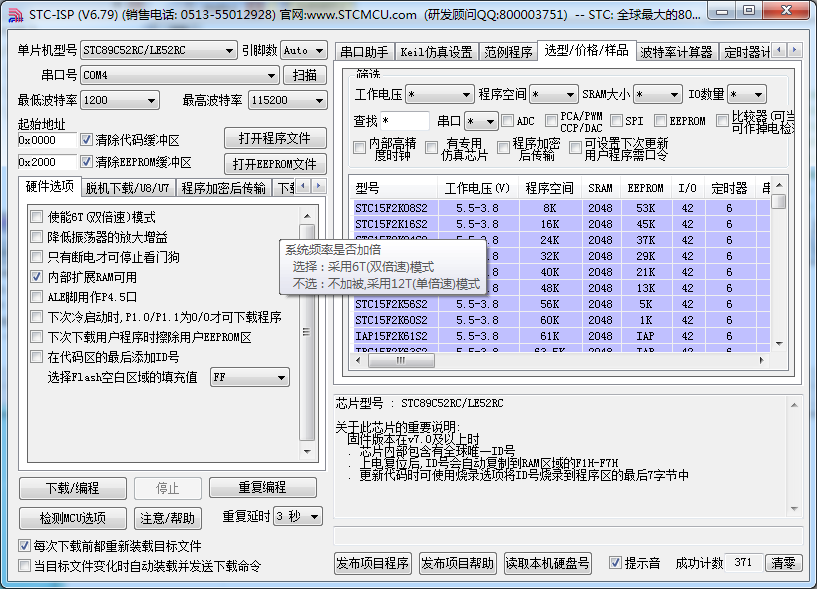
Task: Click up arrow of chip table scrollbar
Action: pyautogui.click(x=779, y=185)
